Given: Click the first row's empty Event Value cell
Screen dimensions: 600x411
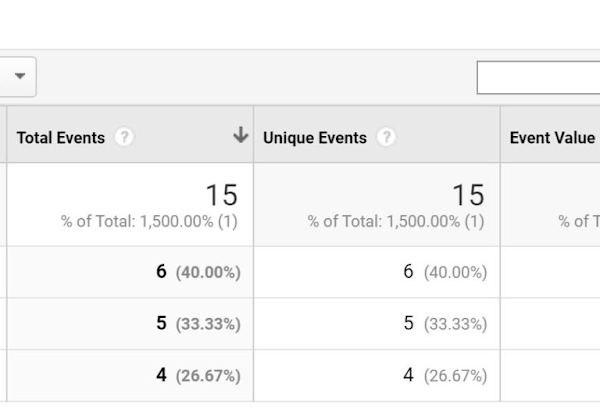Looking at the screenshot, I should pos(550,272).
